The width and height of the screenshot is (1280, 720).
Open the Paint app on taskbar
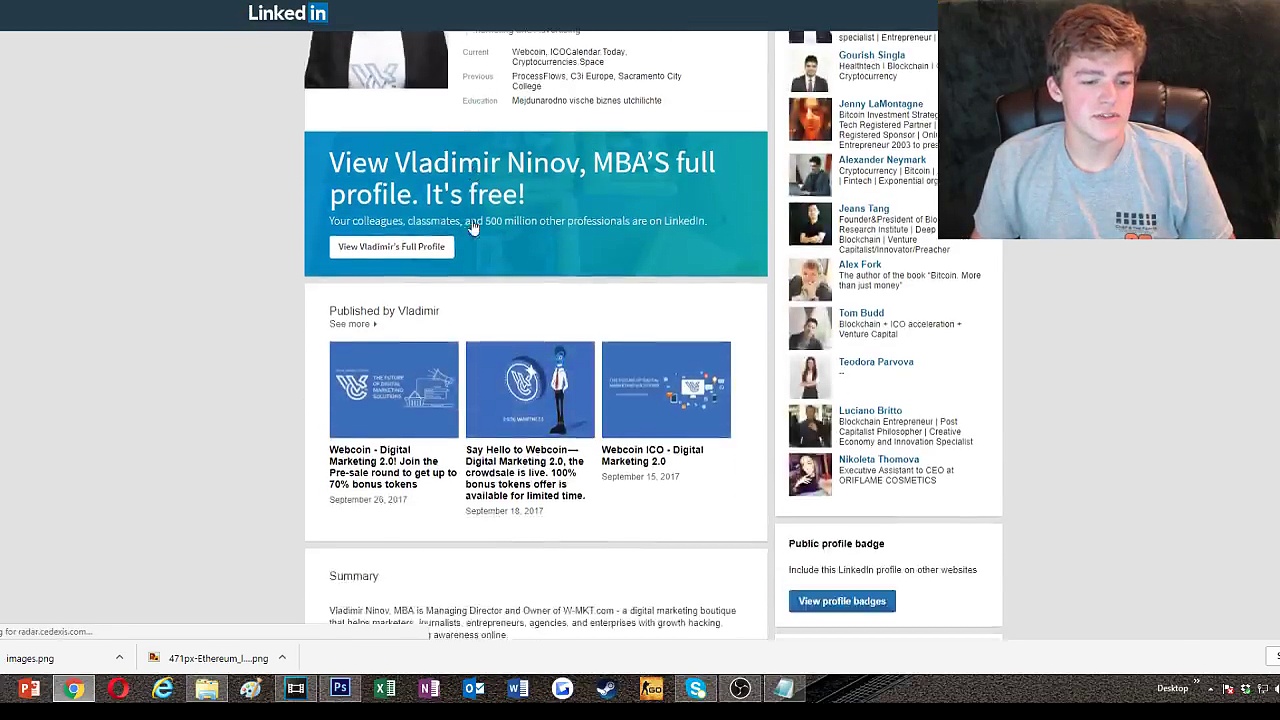coord(251,688)
